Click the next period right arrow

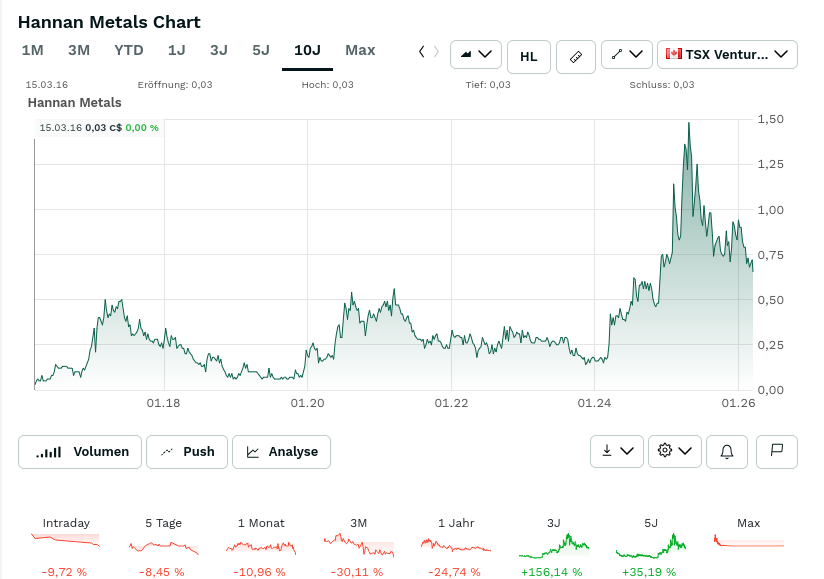pos(436,51)
